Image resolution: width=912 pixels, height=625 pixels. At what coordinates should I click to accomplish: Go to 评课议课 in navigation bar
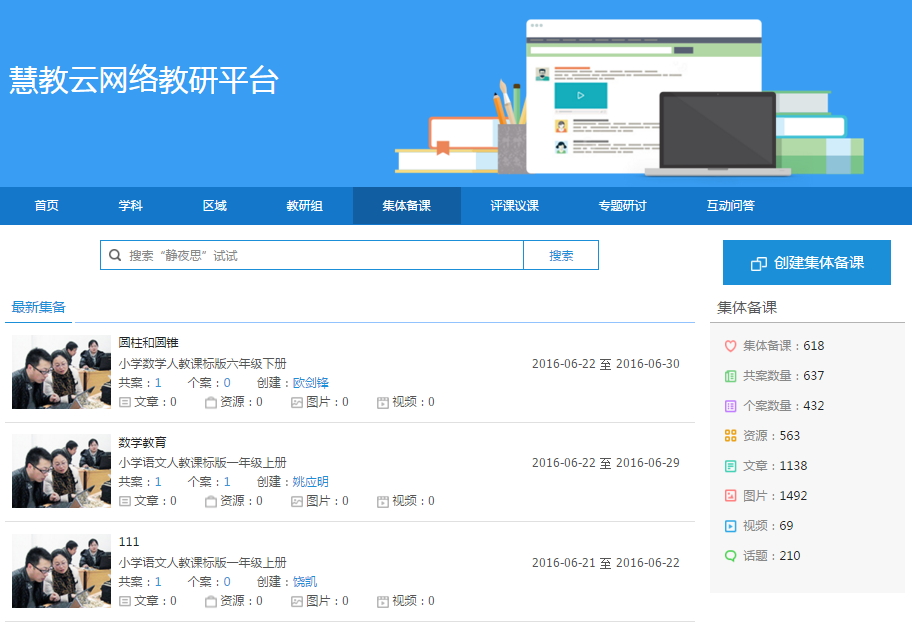(514, 206)
